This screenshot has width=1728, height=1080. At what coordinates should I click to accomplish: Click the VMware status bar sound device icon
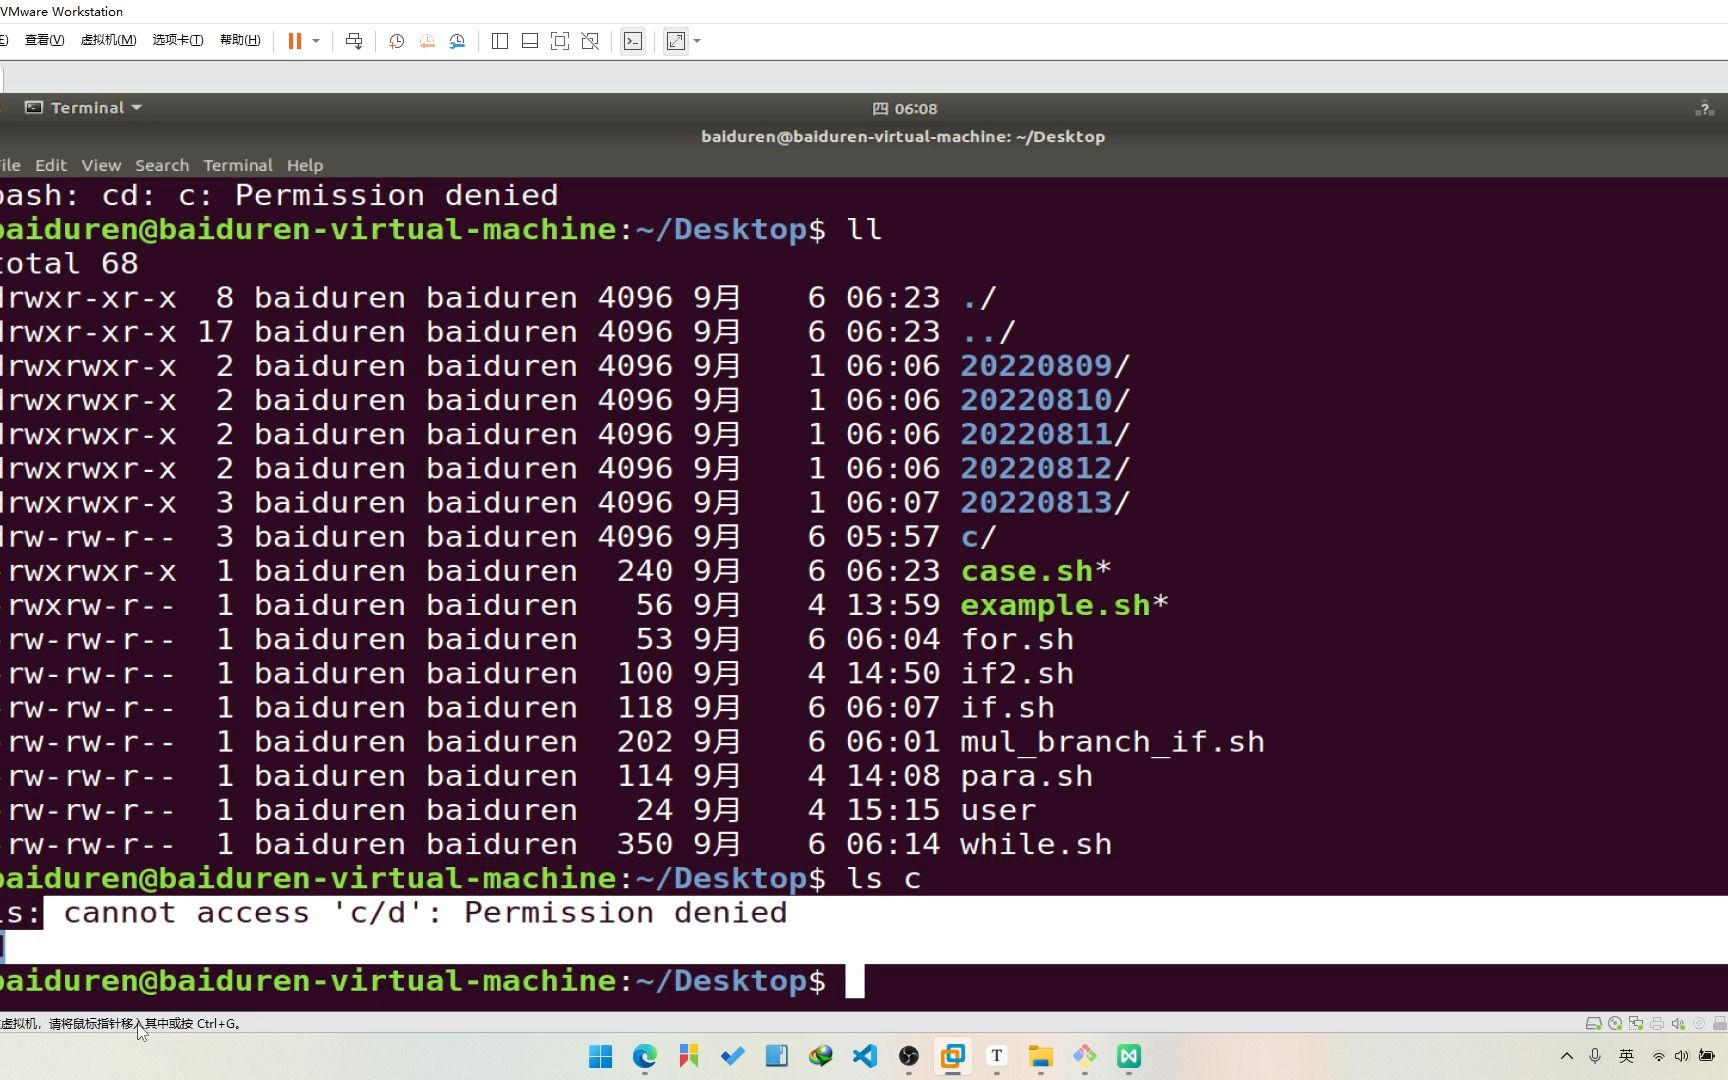click(1678, 1024)
